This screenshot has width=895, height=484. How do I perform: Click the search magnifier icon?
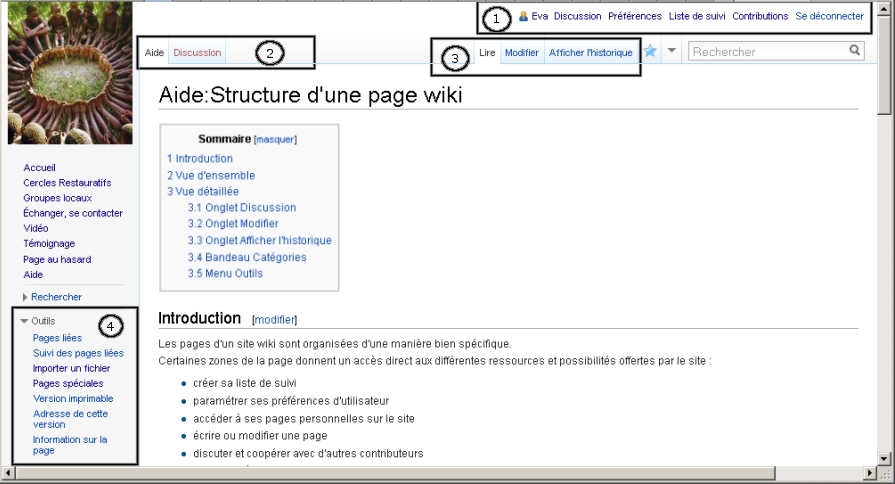coord(855,50)
